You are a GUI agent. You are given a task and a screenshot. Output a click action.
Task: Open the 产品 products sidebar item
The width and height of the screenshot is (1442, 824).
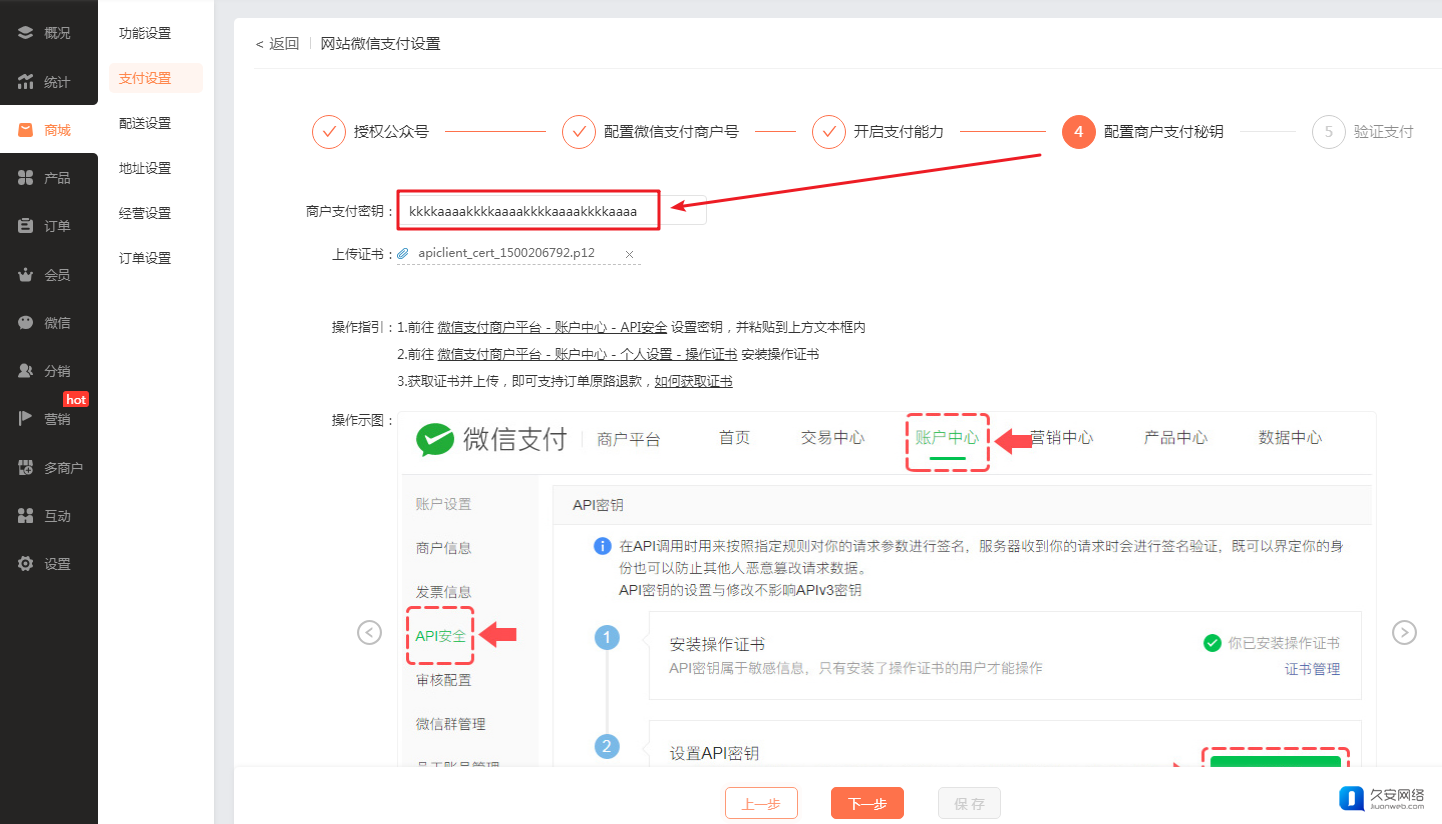(48, 178)
